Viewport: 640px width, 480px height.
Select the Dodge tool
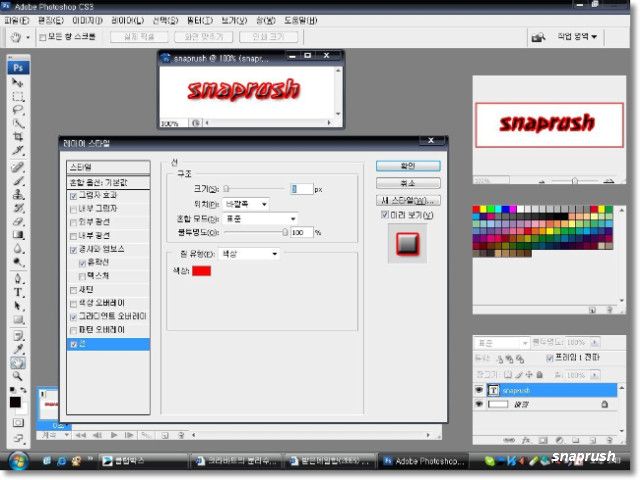(18, 262)
